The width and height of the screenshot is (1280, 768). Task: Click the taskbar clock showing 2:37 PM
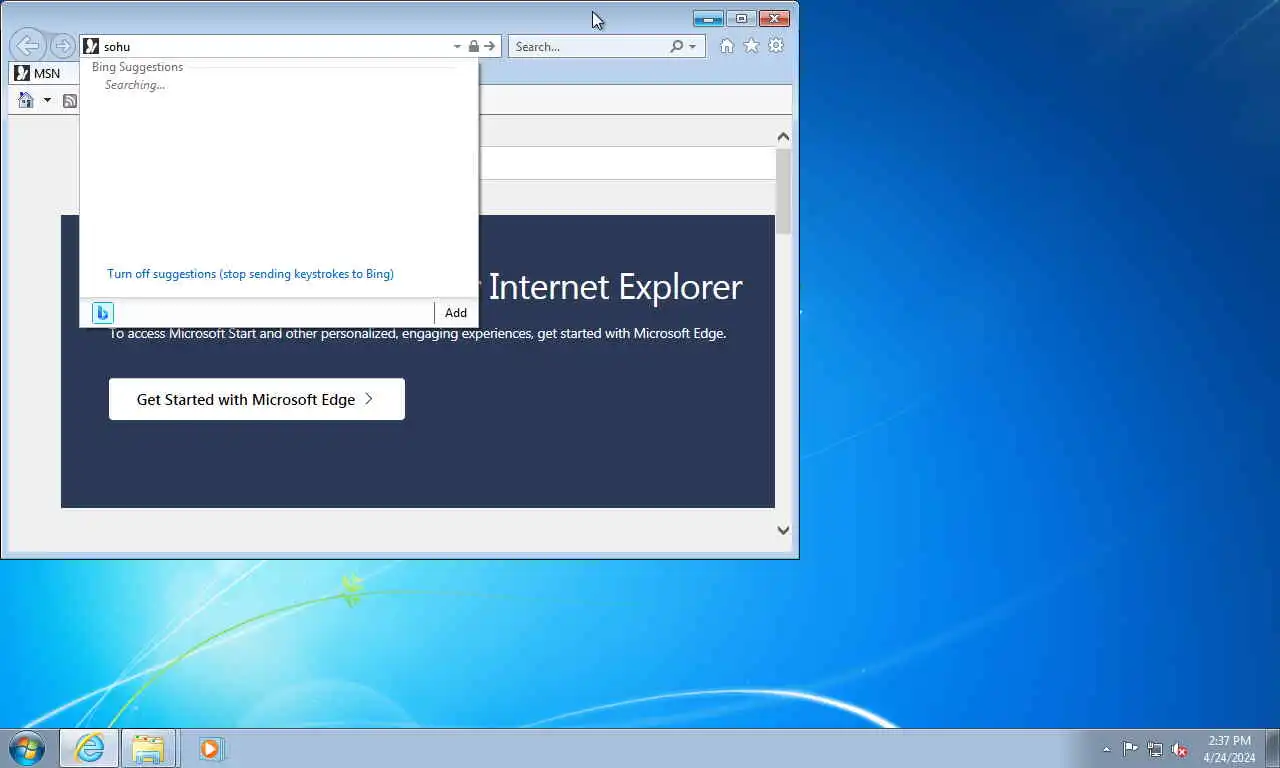click(1229, 749)
